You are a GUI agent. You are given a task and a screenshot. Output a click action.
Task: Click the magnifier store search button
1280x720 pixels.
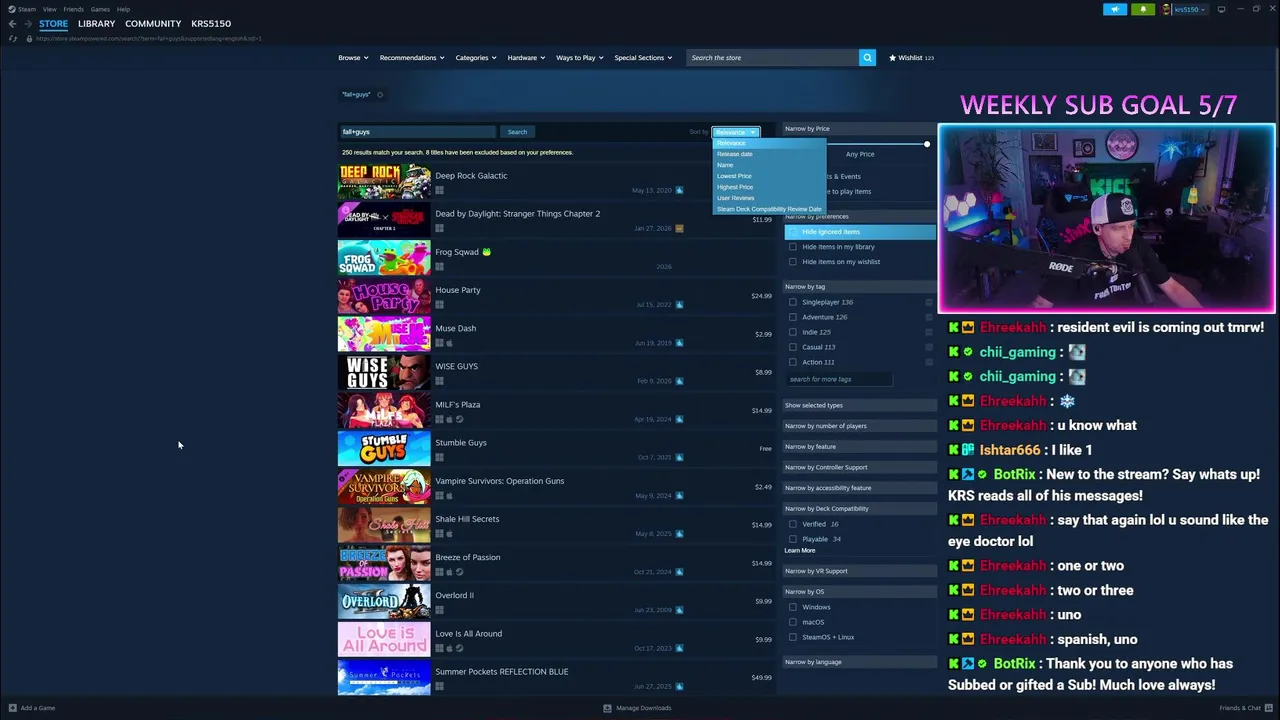click(x=867, y=57)
